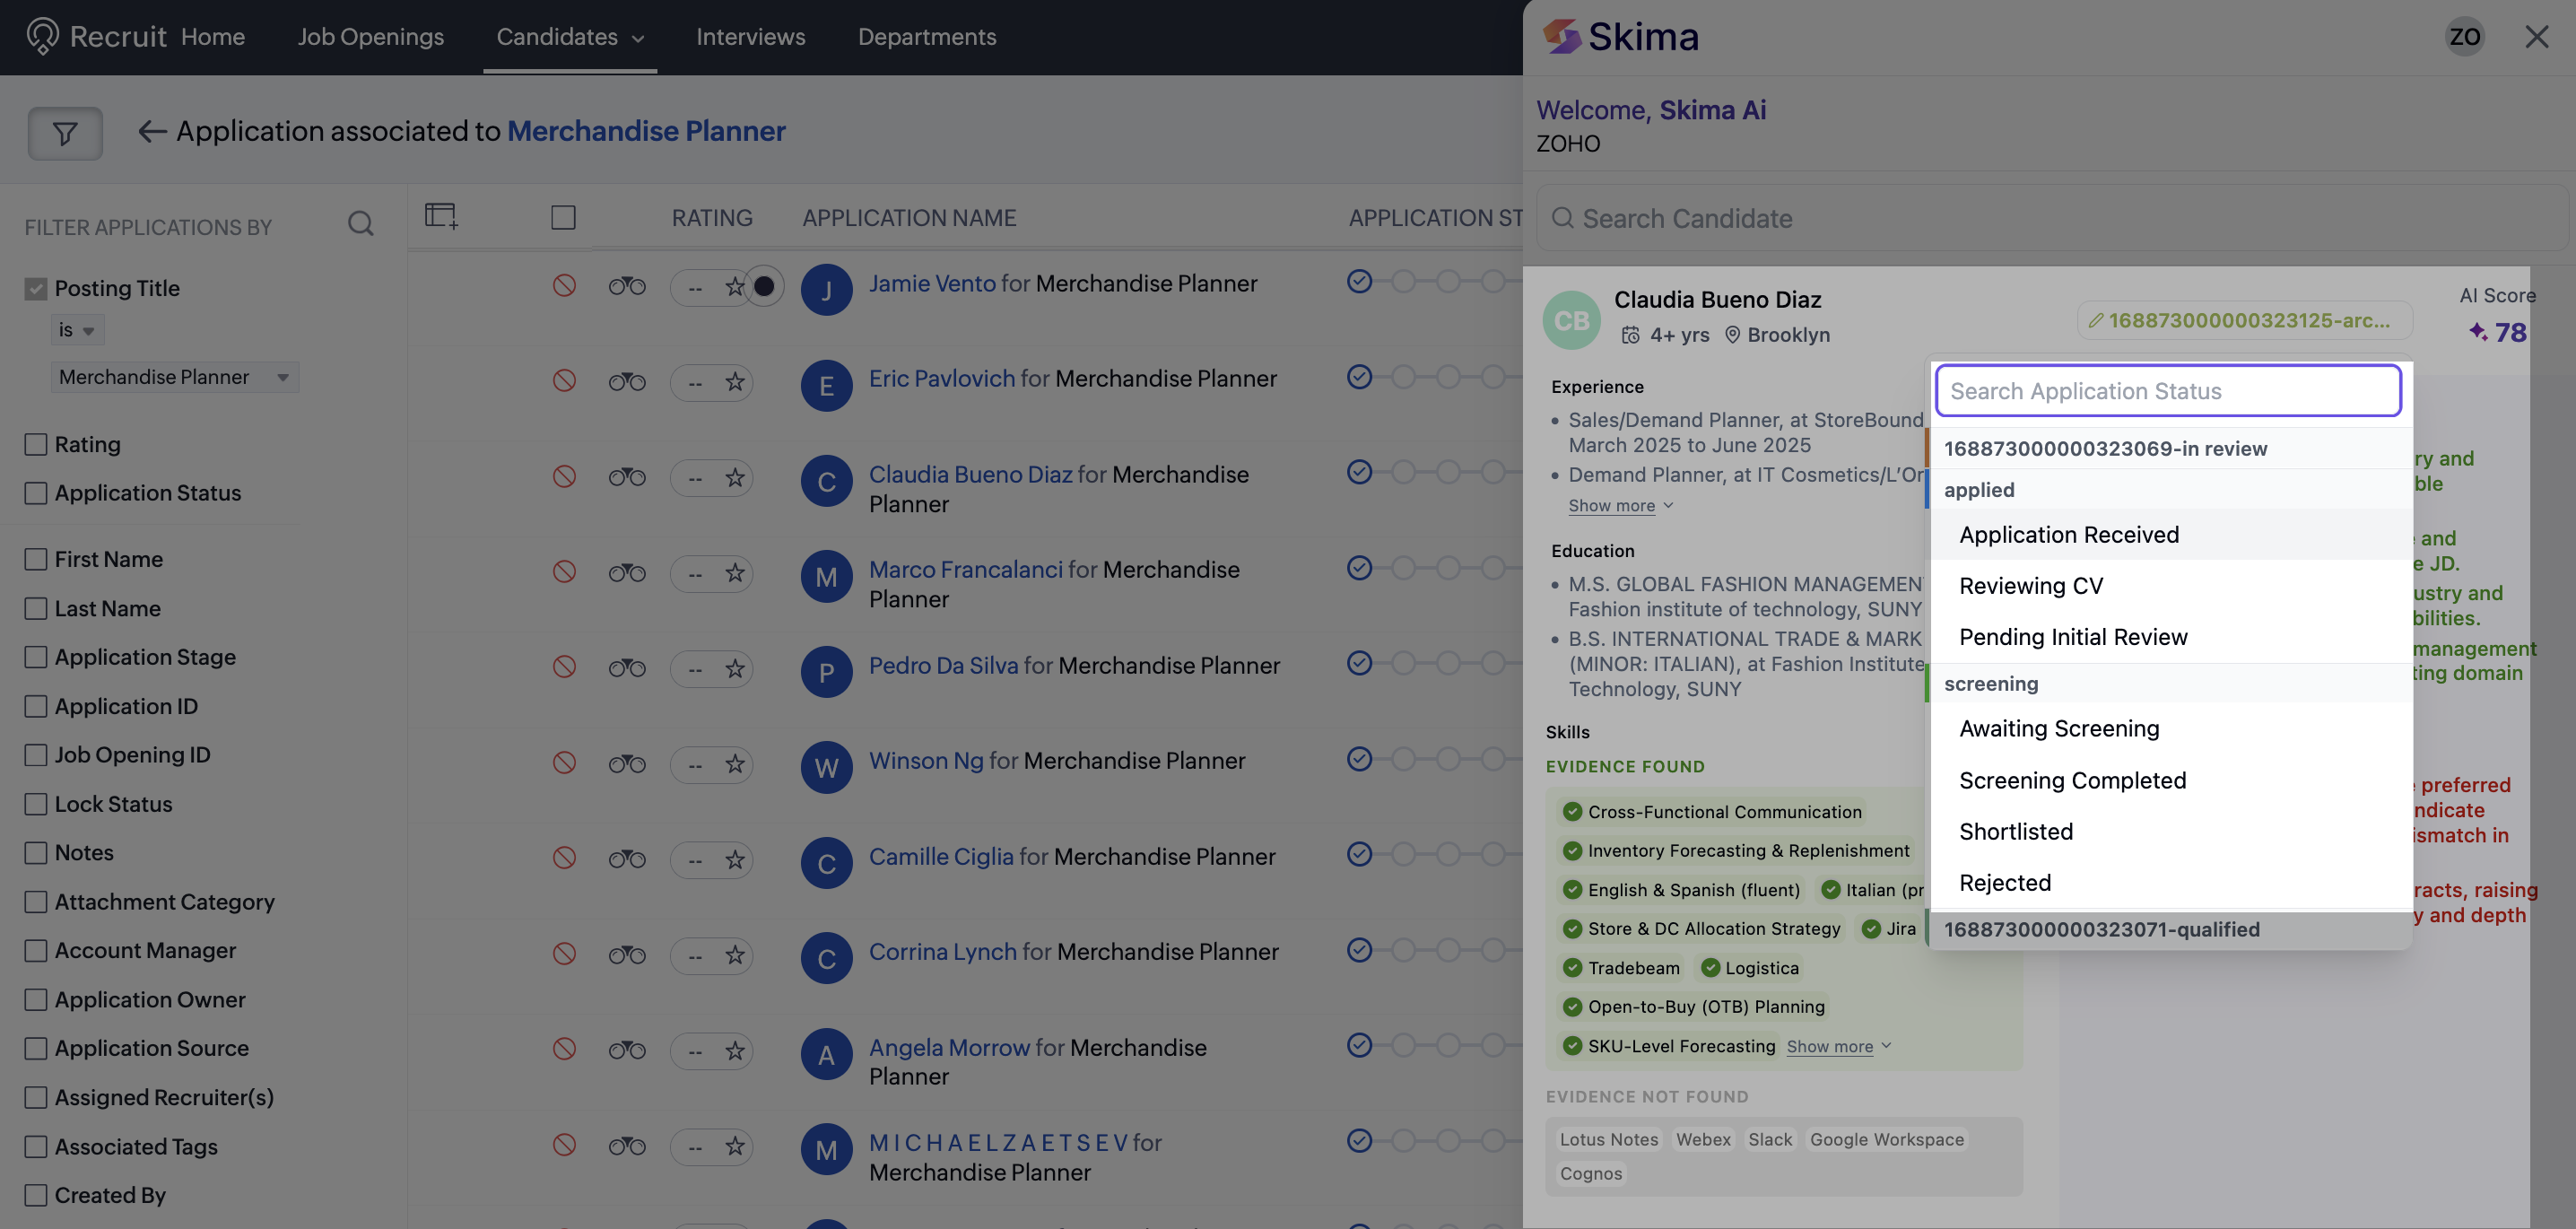Open Pedro Da Silva application link
The image size is (2576, 1229).
943,665
